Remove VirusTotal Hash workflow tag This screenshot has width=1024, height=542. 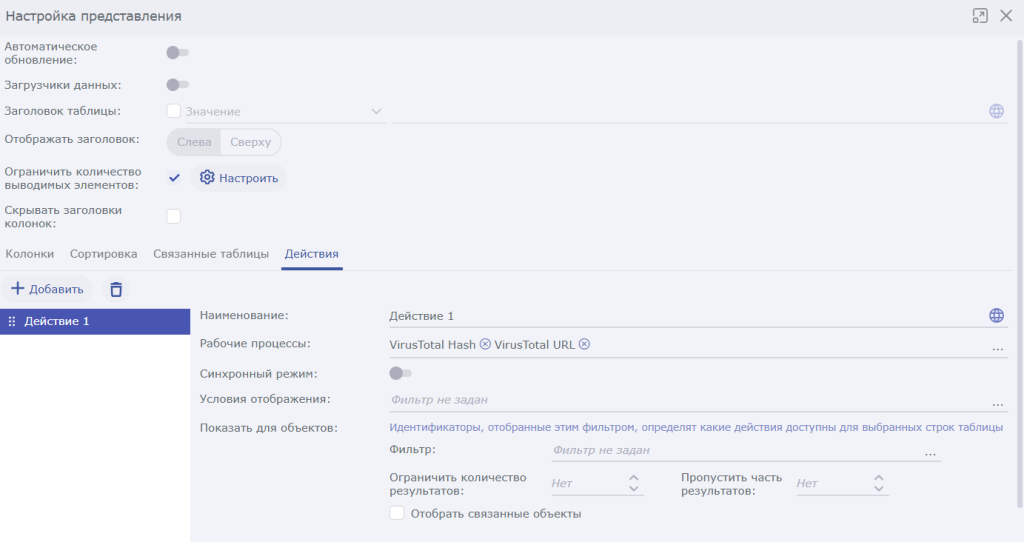point(485,344)
